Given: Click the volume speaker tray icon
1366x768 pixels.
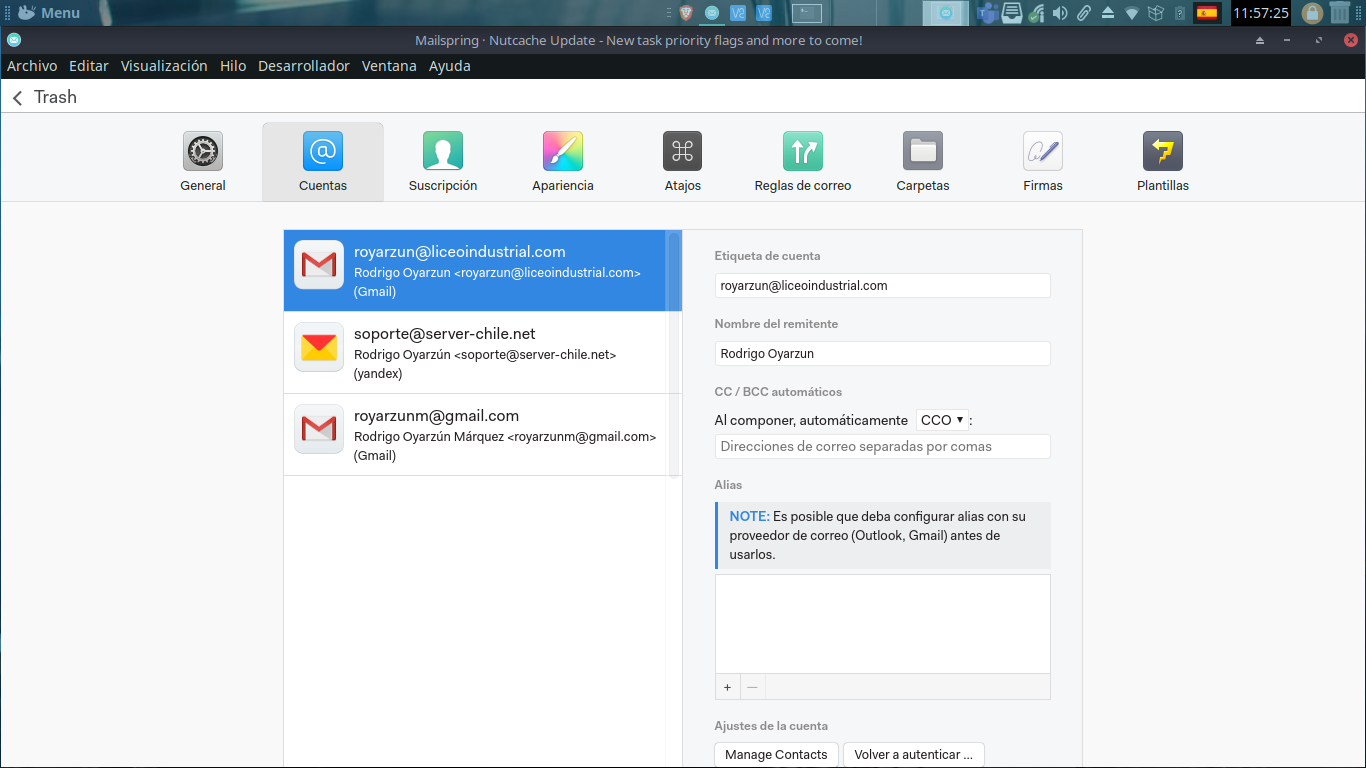Looking at the screenshot, I should point(1060,13).
